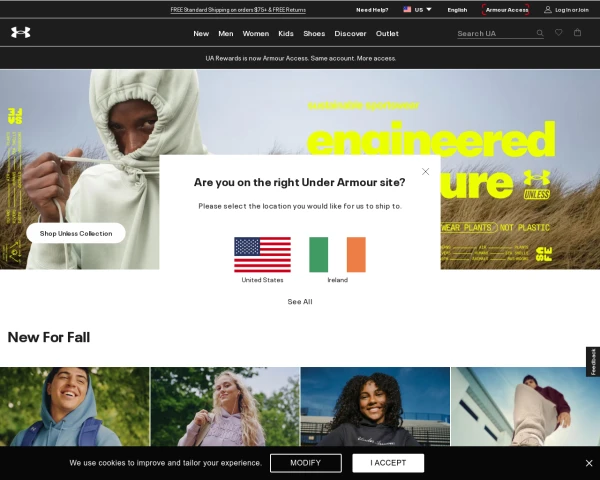
Task: Close the site selection dialog
Action: [x=425, y=171]
